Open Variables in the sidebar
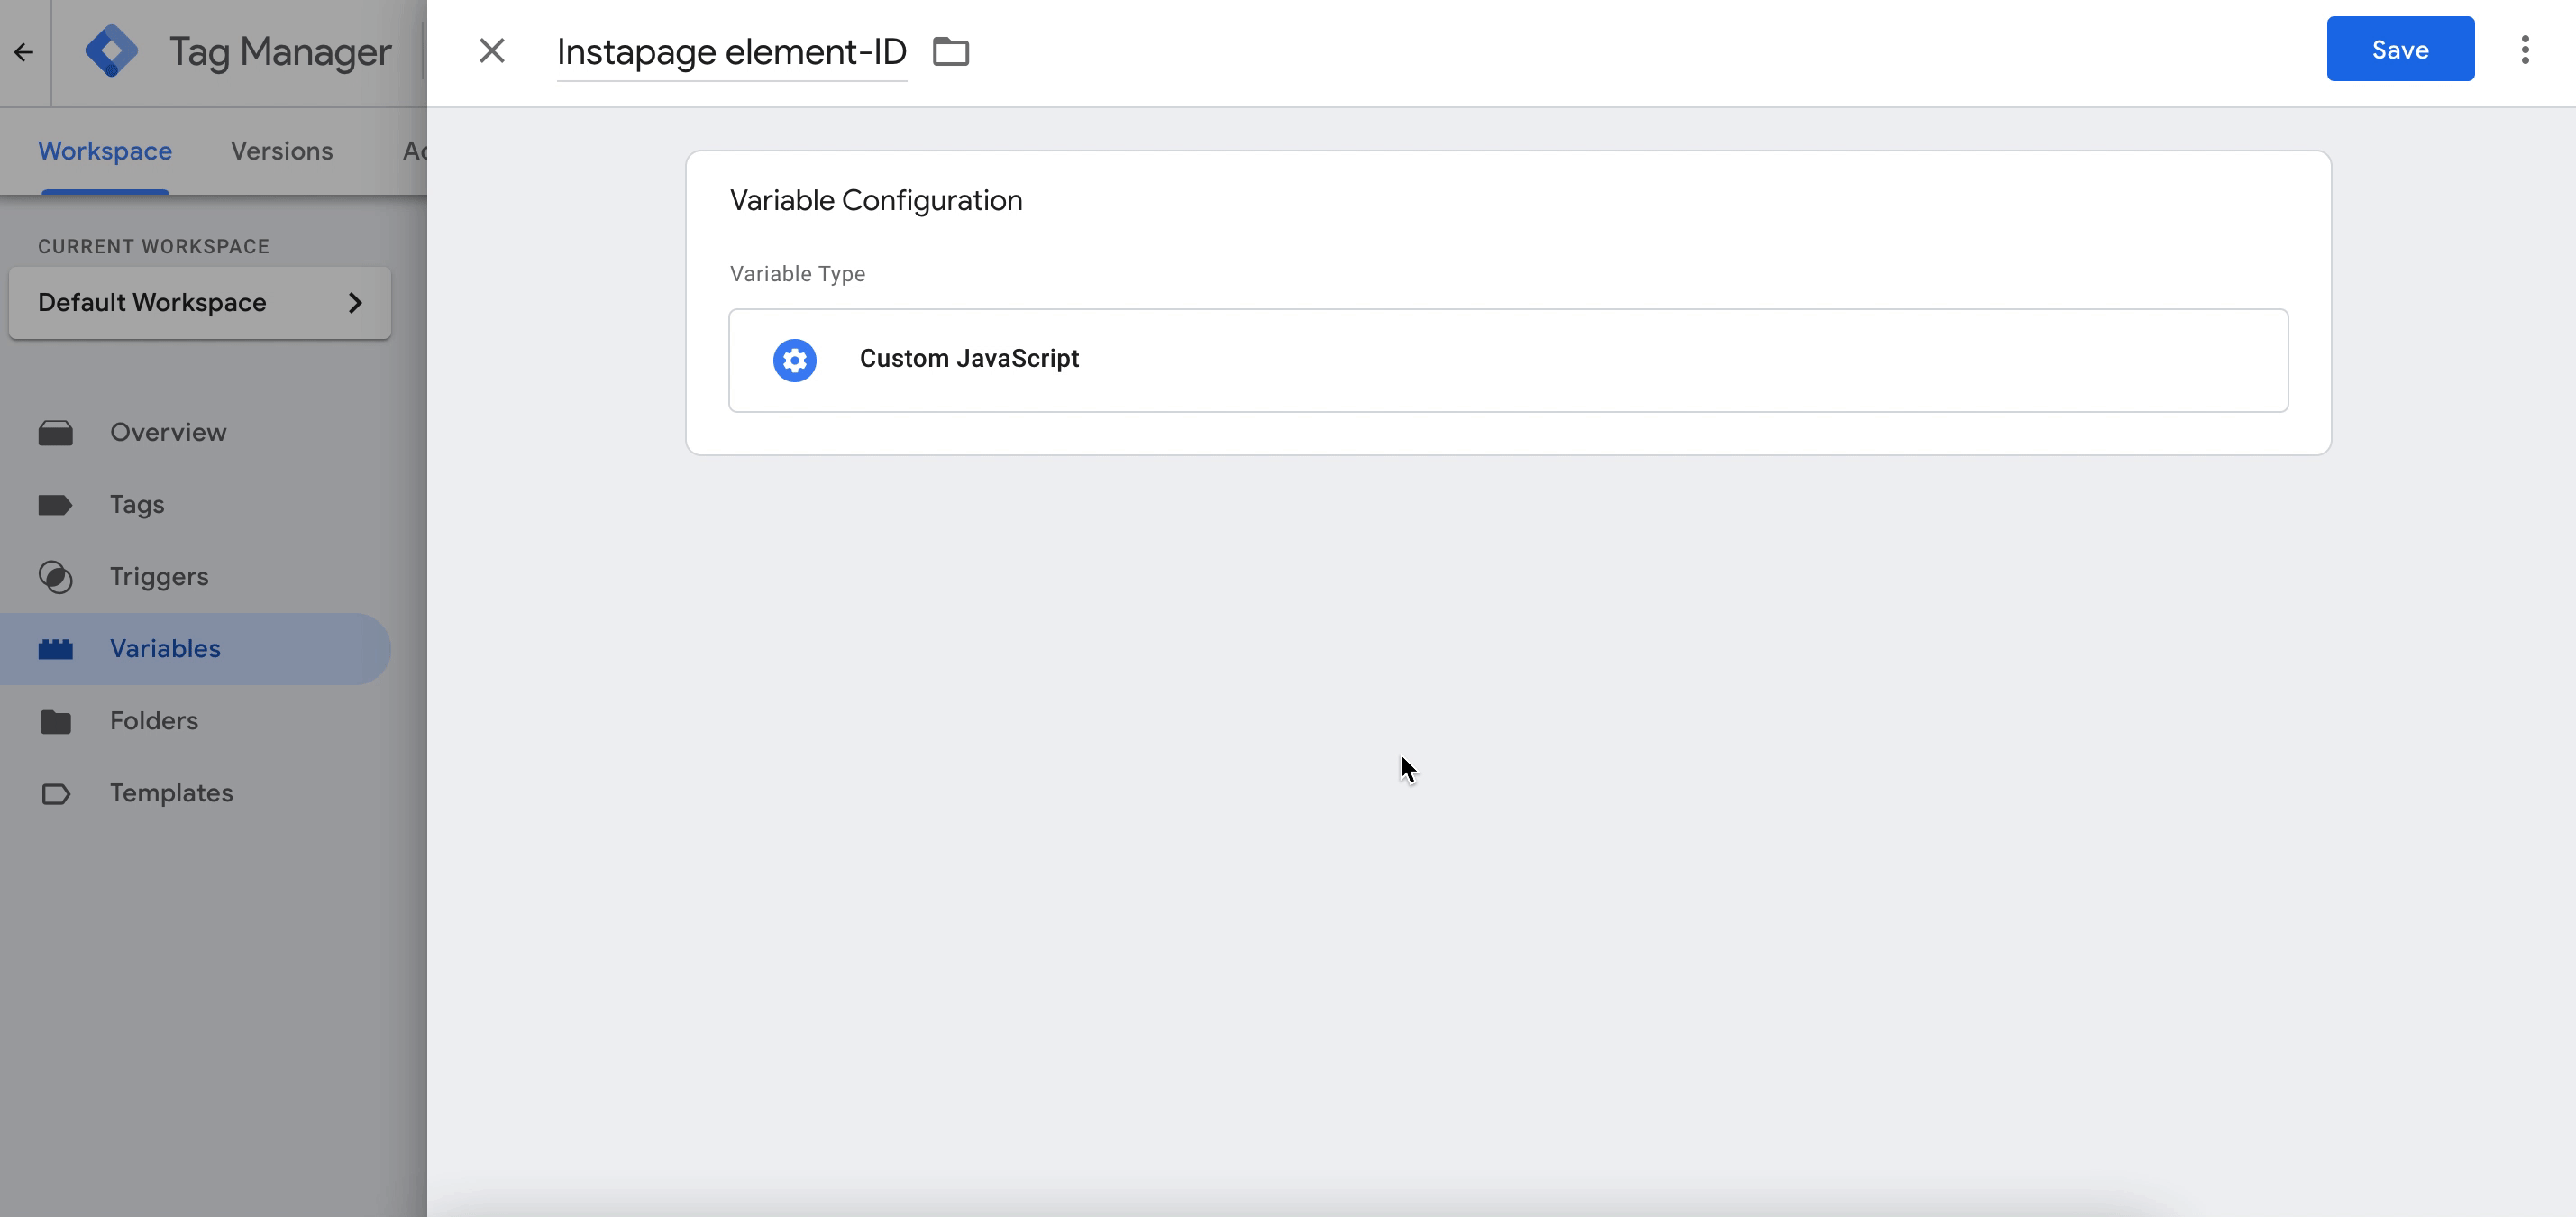 (165, 649)
